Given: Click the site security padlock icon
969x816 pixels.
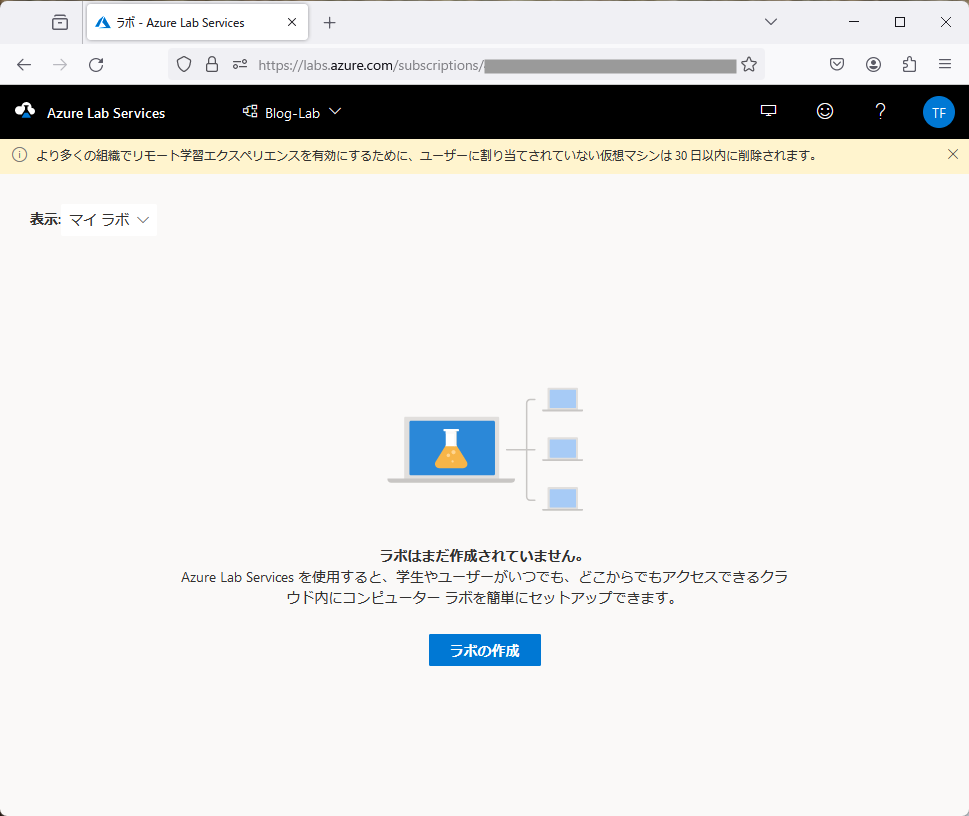Looking at the screenshot, I should click(212, 64).
